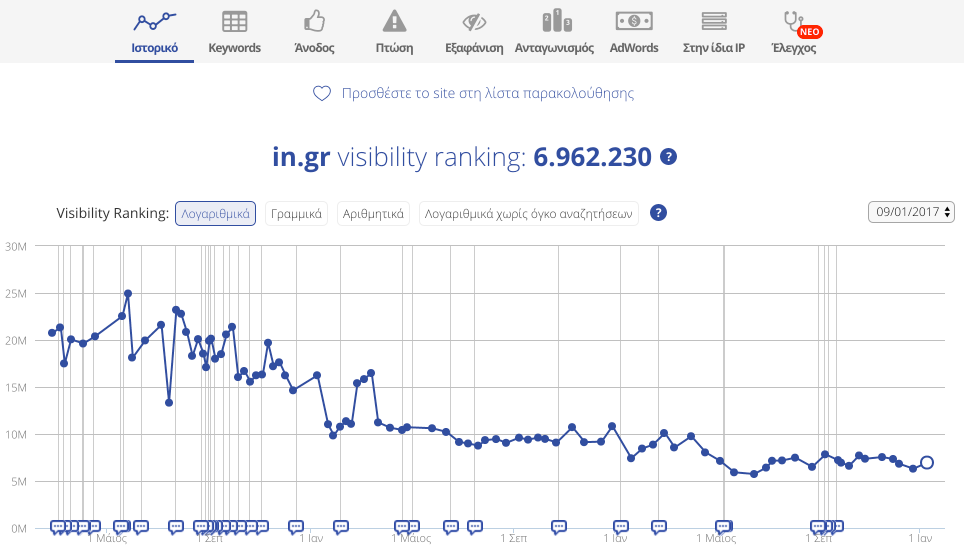Click the heart icon to add to watchlist

(322, 94)
